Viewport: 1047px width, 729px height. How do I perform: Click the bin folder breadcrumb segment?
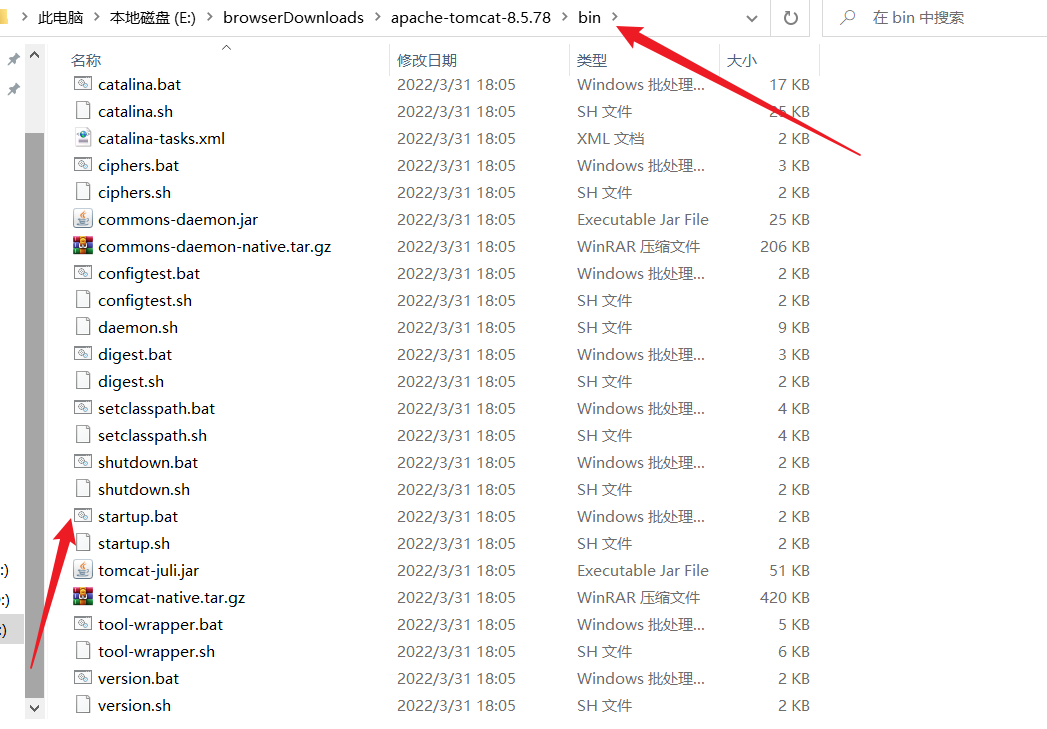click(589, 17)
